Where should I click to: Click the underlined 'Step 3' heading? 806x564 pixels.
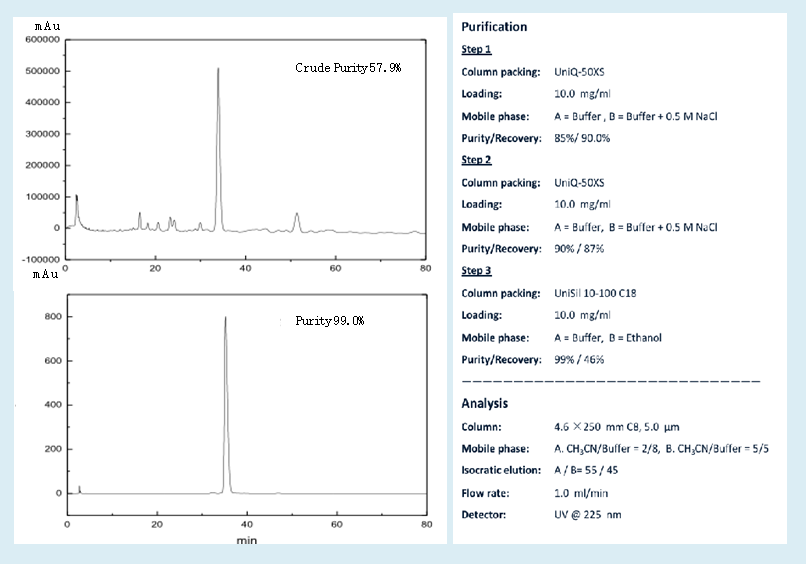[x=476, y=270]
